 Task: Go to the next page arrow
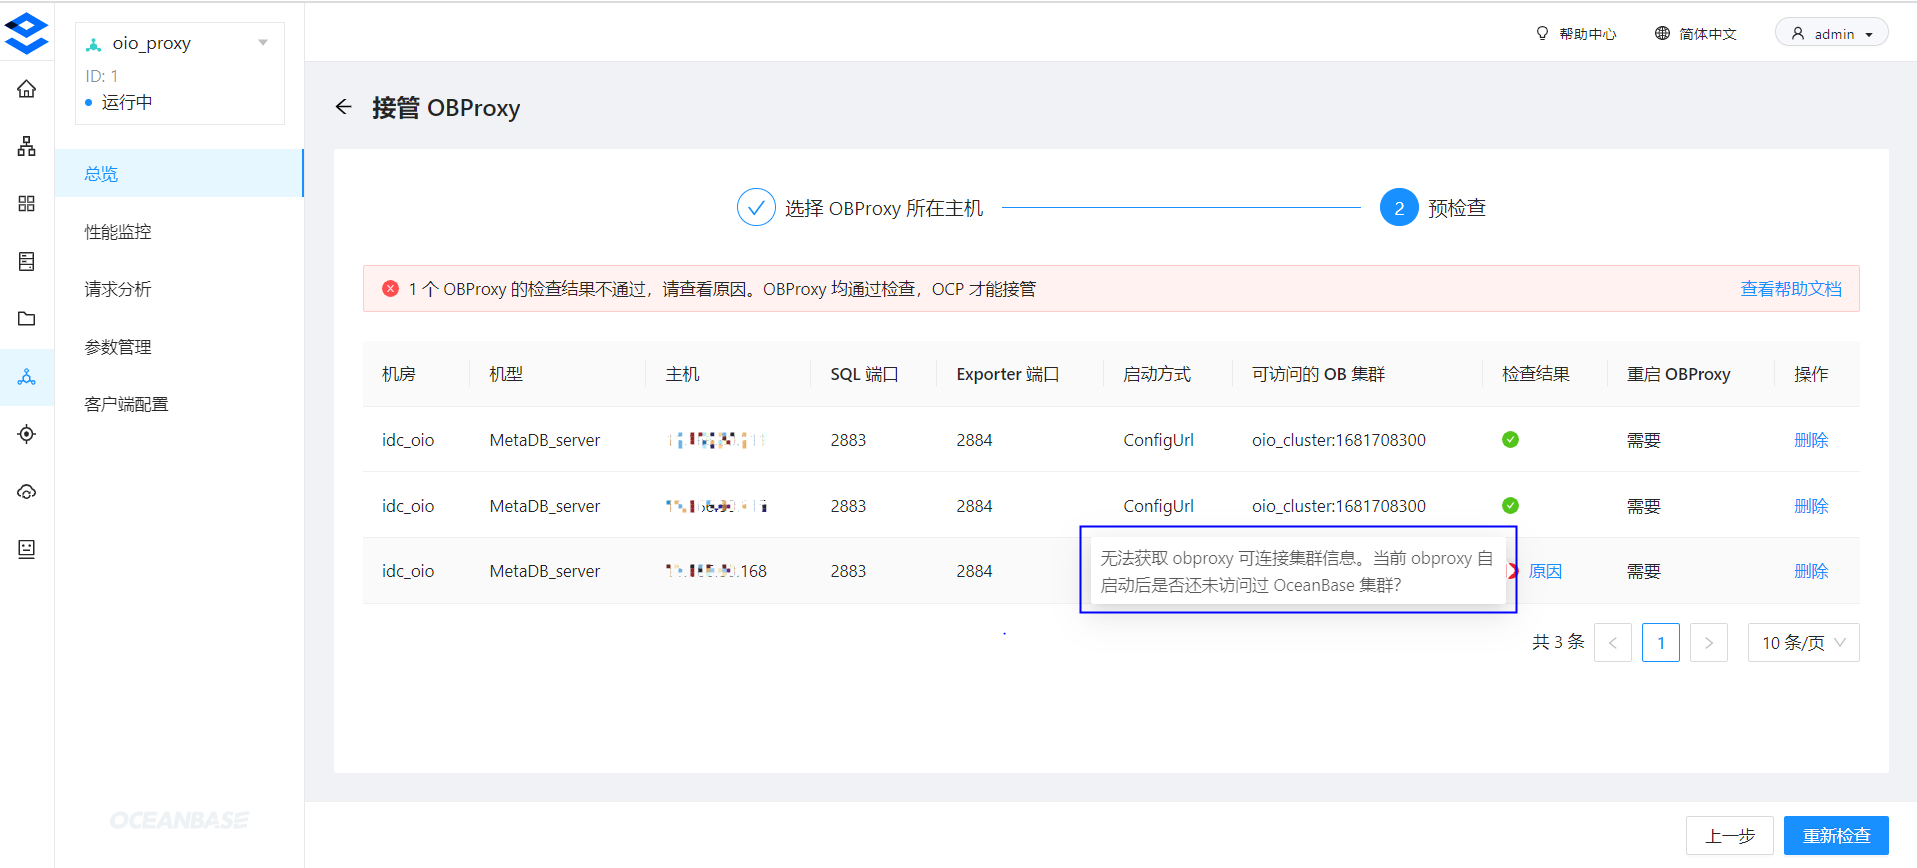1709,643
